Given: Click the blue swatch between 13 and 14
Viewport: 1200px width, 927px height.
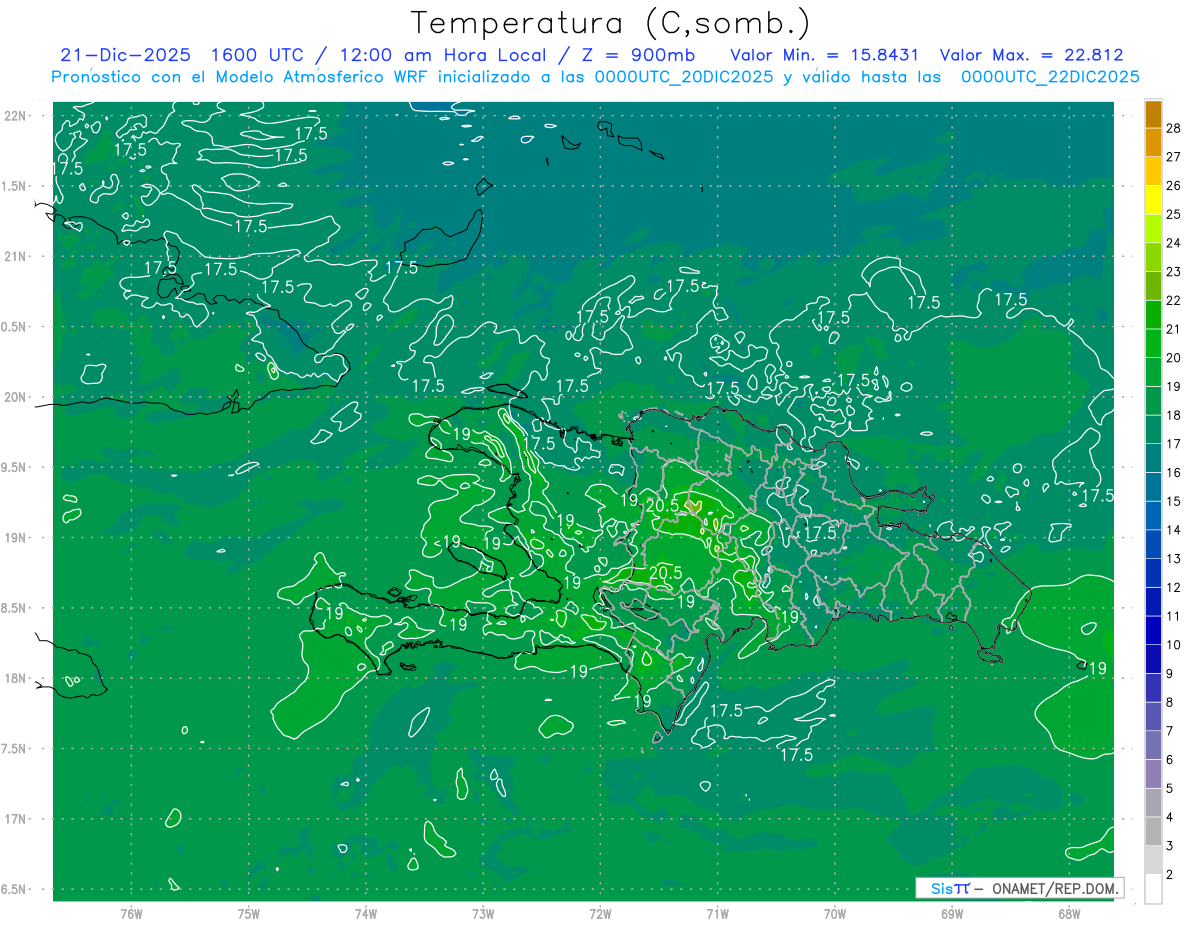Looking at the screenshot, I should pyautogui.click(x=1153, y=545).
